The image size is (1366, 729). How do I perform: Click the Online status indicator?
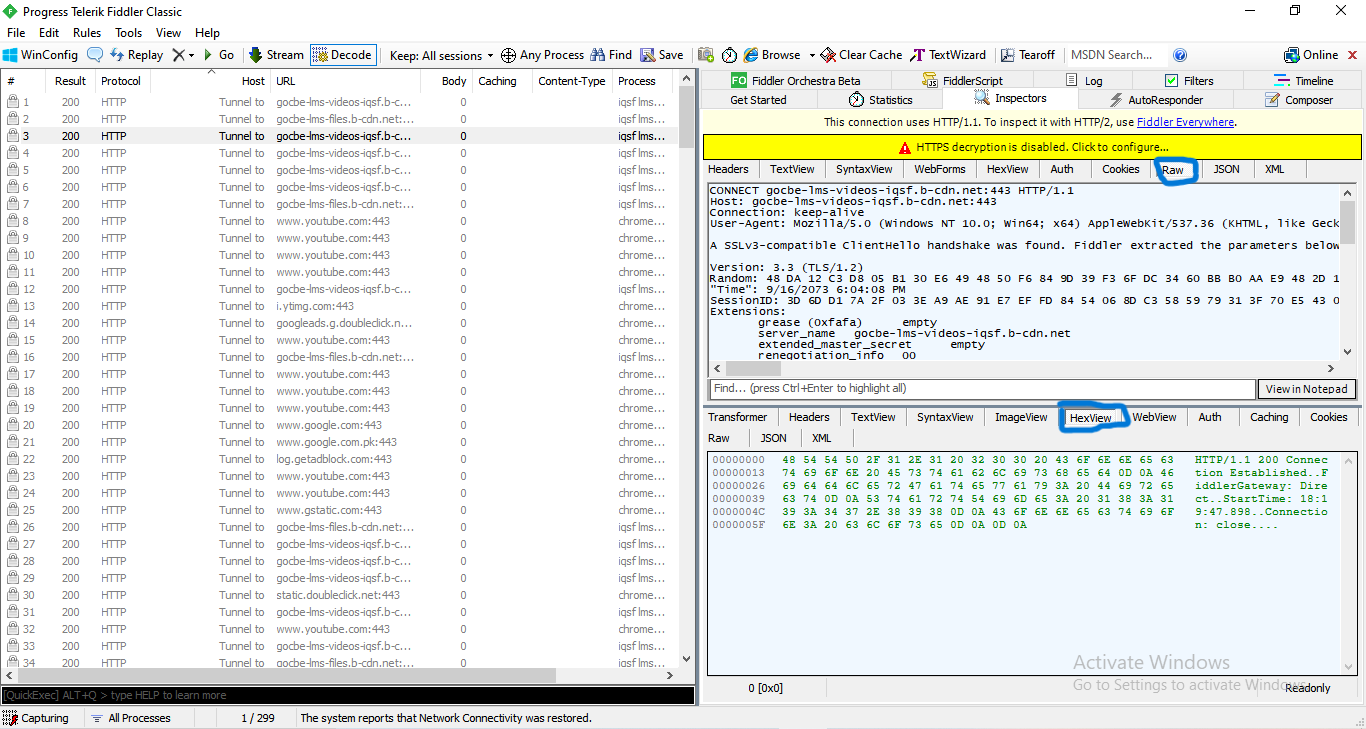tap(1311, 55)
